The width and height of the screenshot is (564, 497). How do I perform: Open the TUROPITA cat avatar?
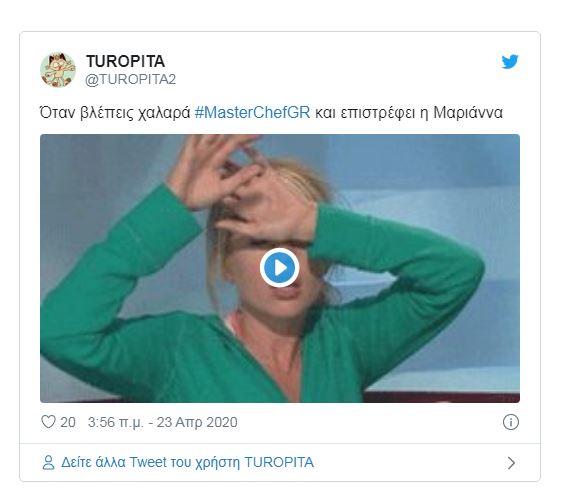point(58,70)
